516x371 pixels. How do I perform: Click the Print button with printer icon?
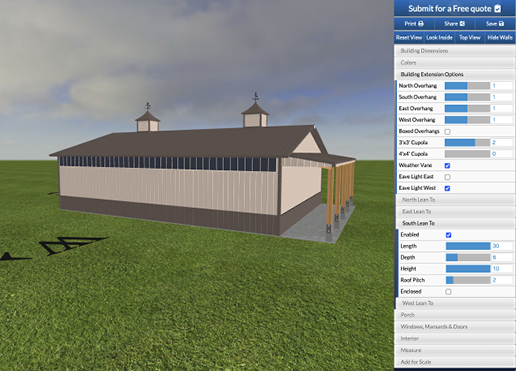[414, 24]
